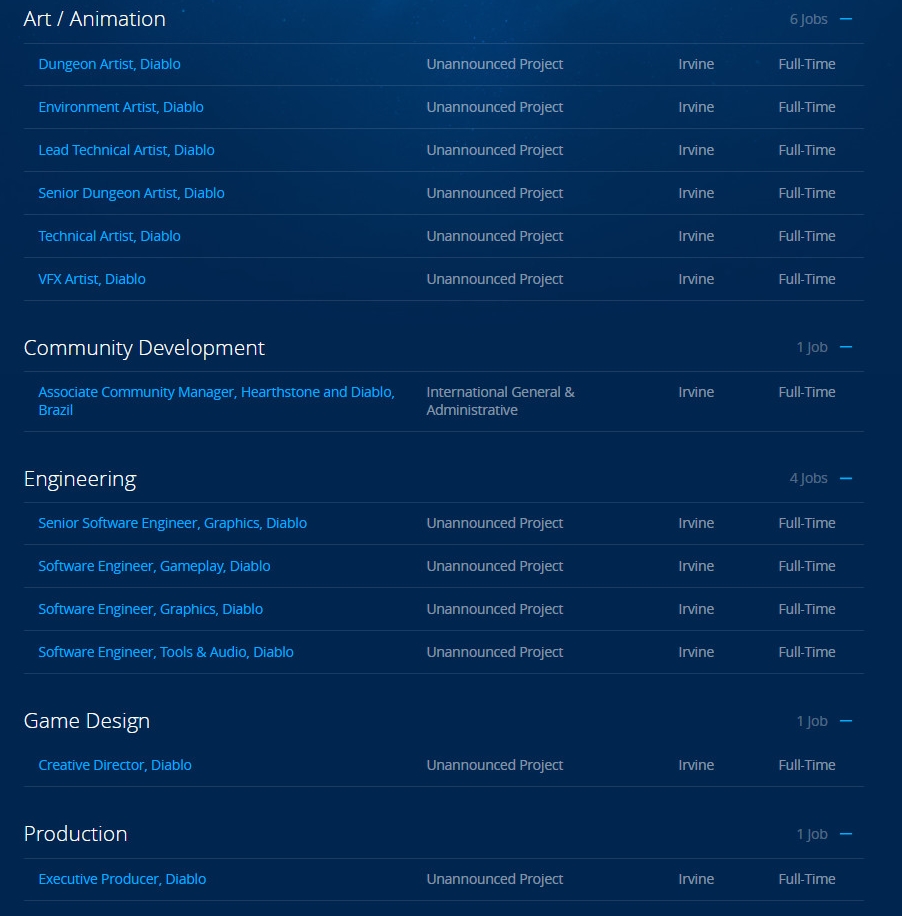This screenshot has height=916, width=902.
Task: Open the Associate Community Manager, Brazil job
Action: (x=216, y=401)
